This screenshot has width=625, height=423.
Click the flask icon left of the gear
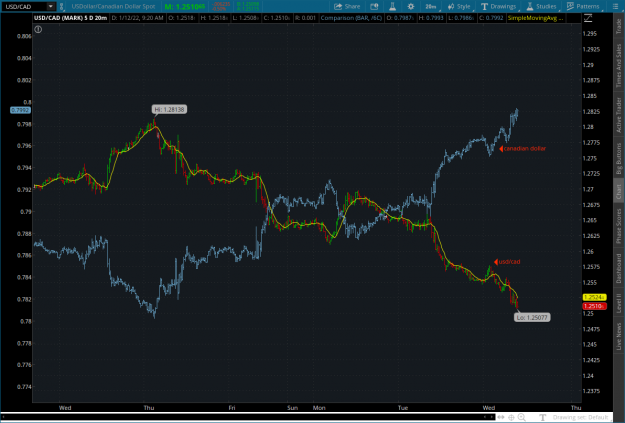pyautogui.click(x=393, y=6)
